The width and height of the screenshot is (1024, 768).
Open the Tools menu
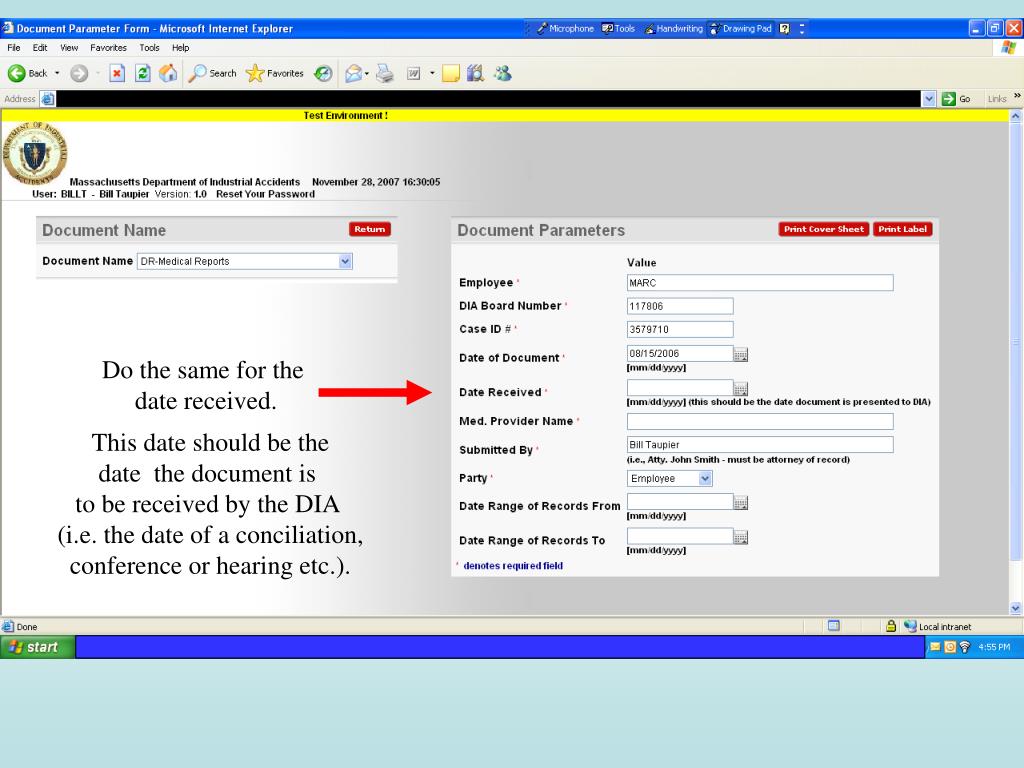tap(149, 48)
